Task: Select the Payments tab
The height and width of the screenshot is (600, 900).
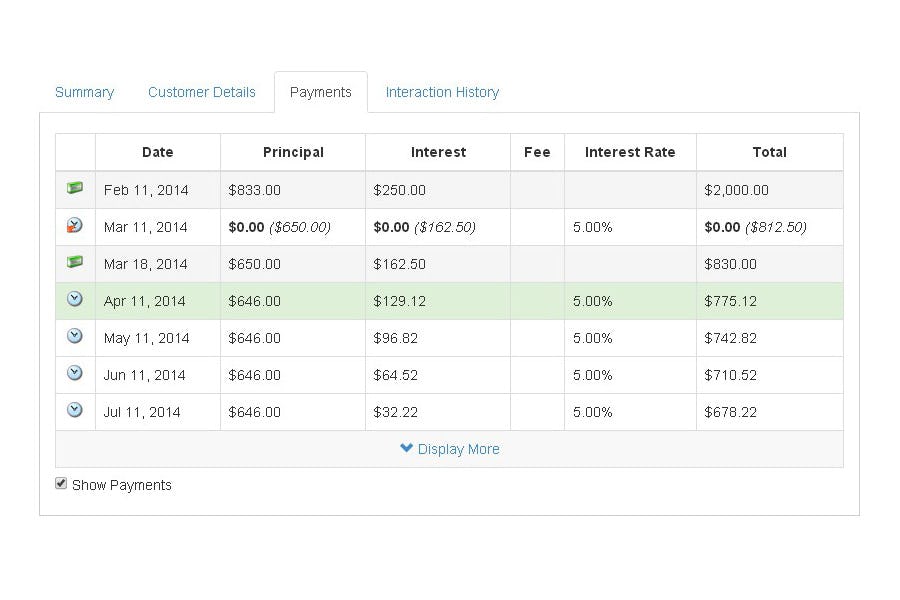Action: coord(321,92)
